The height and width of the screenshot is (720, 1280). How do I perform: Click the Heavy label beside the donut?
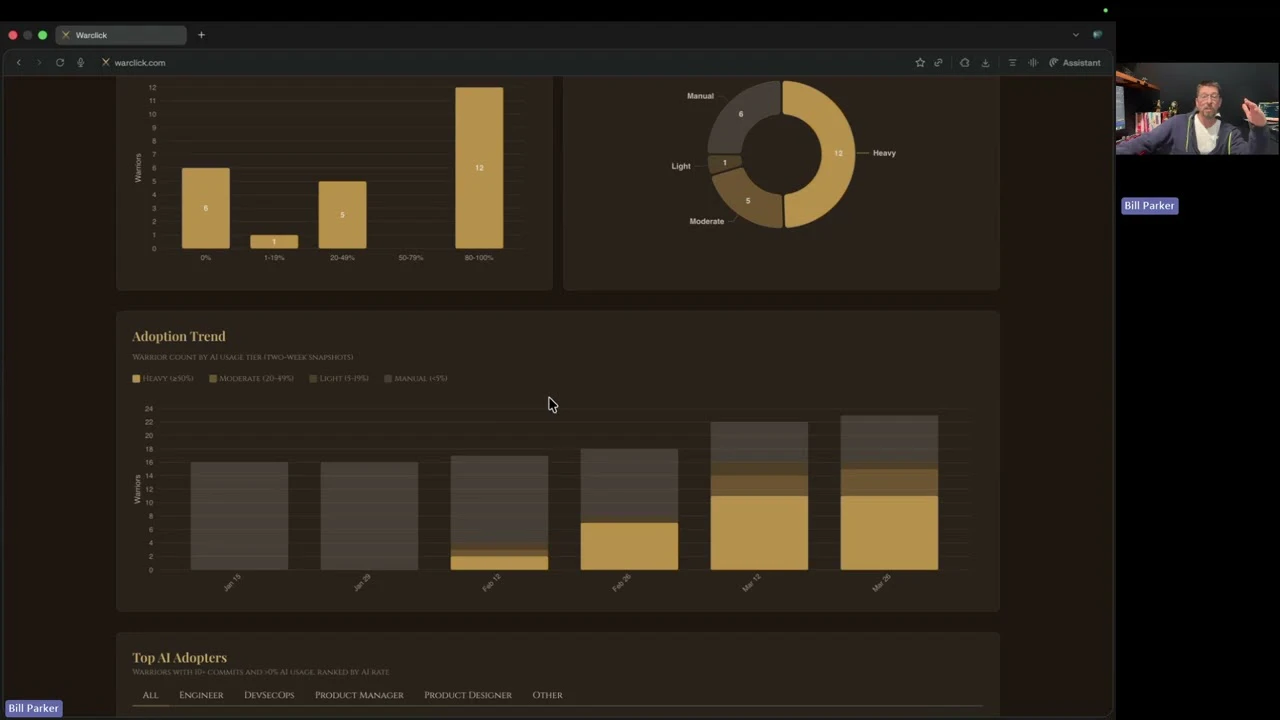(884, 153)
